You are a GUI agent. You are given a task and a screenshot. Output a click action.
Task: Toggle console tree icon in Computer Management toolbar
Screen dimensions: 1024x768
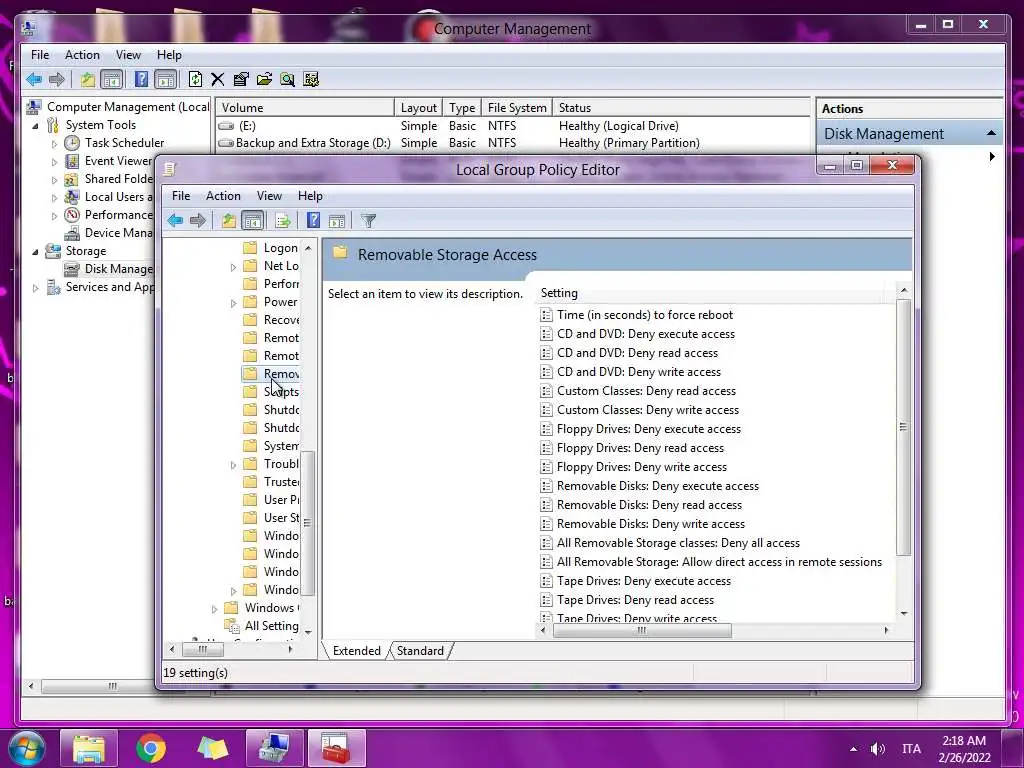pyautogui.click(x=112, y=80)
